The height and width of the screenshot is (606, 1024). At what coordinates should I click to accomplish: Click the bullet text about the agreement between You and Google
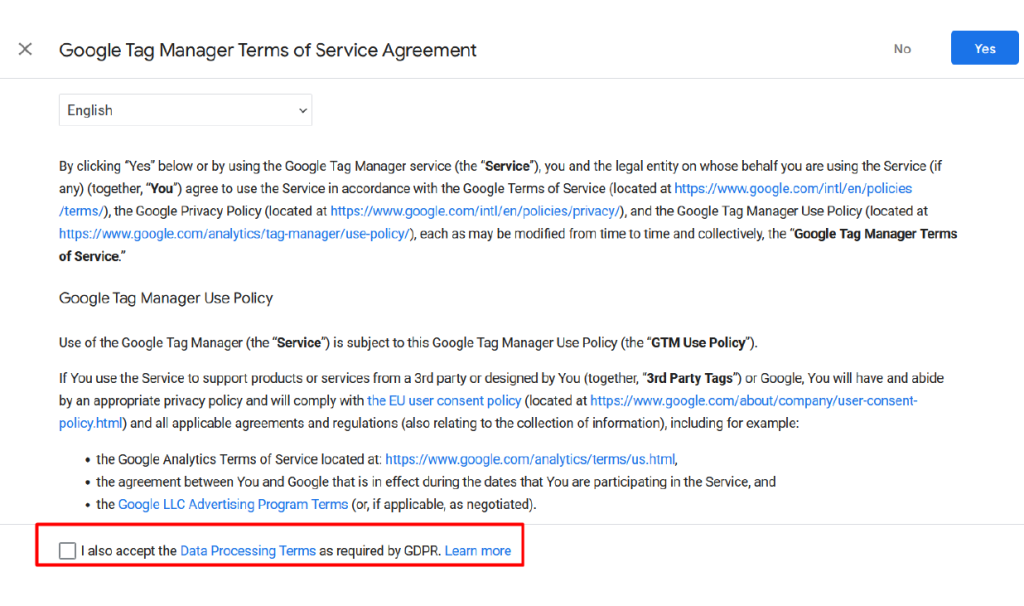pos(436,482)
